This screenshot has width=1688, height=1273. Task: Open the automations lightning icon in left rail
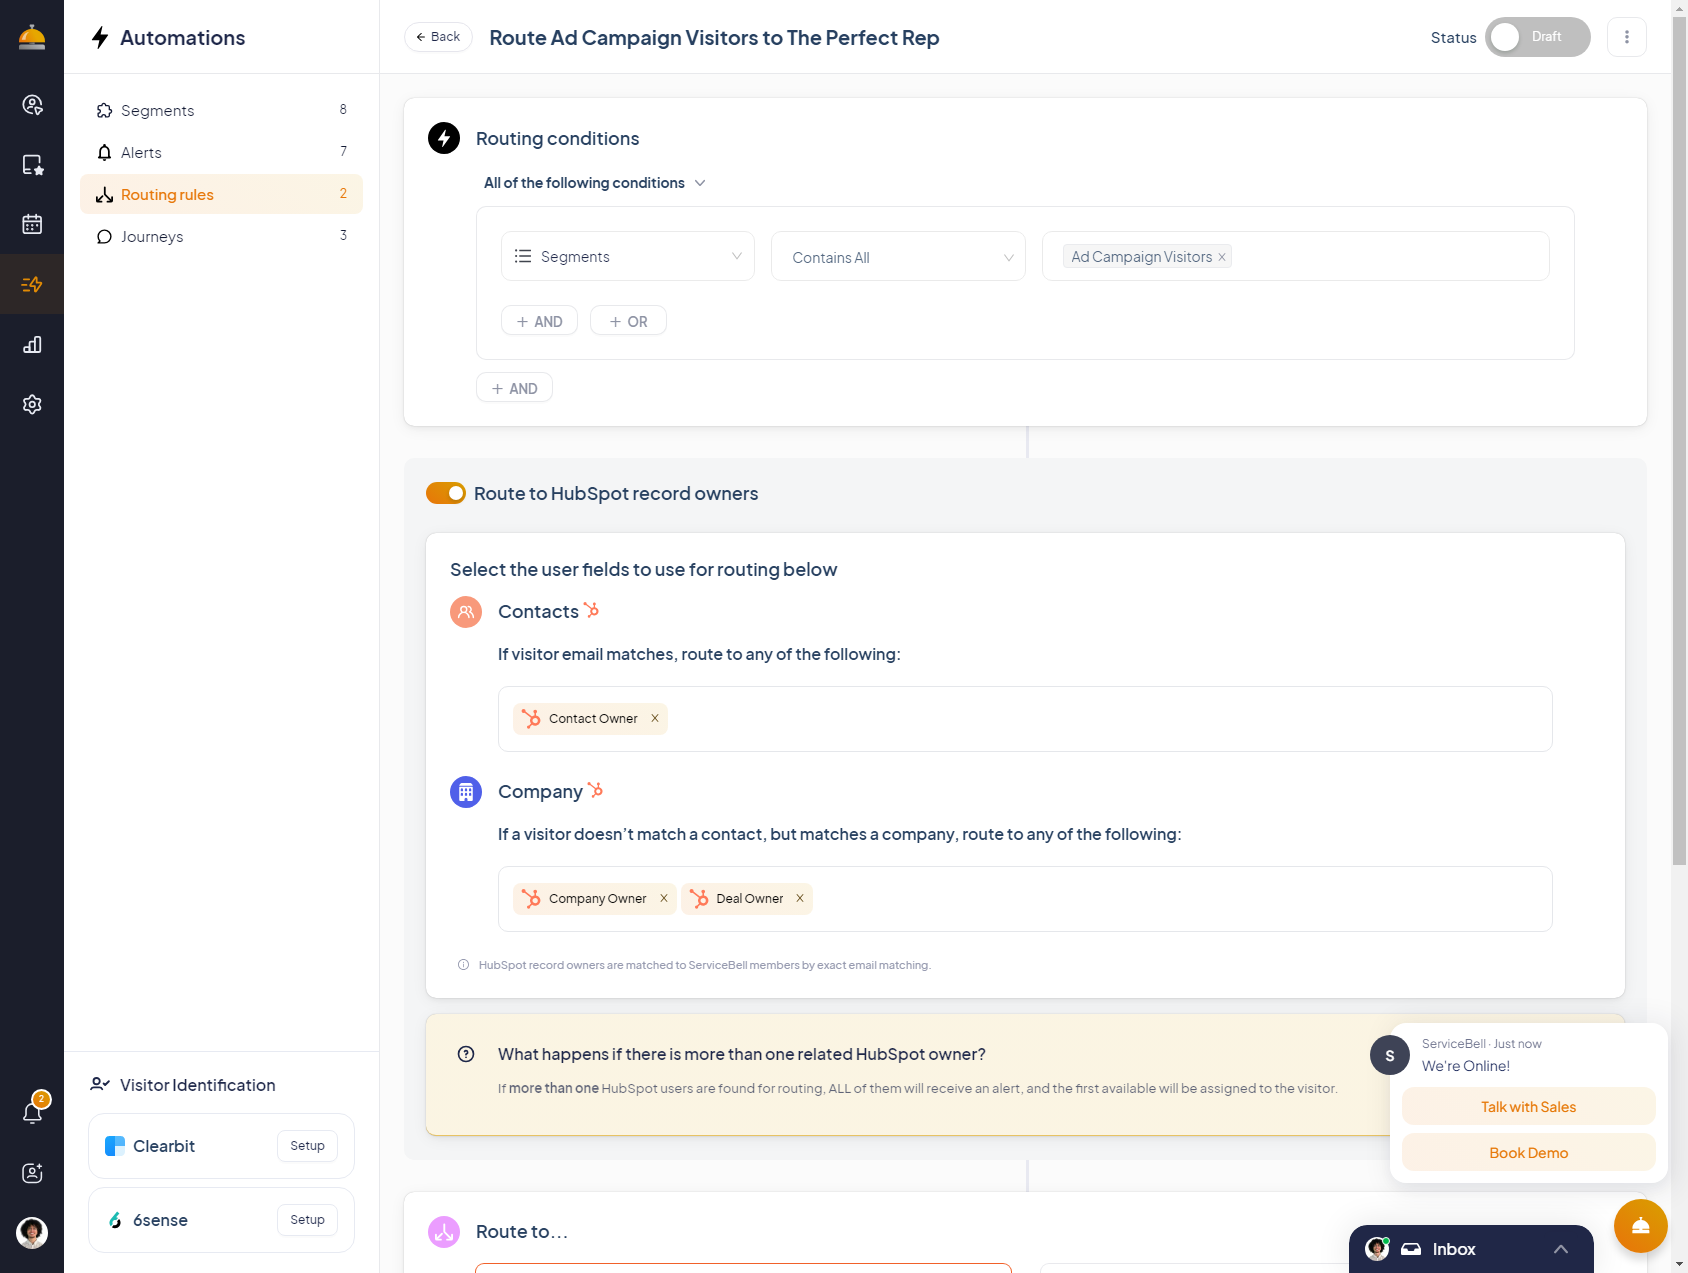click(x=32, y=285)
